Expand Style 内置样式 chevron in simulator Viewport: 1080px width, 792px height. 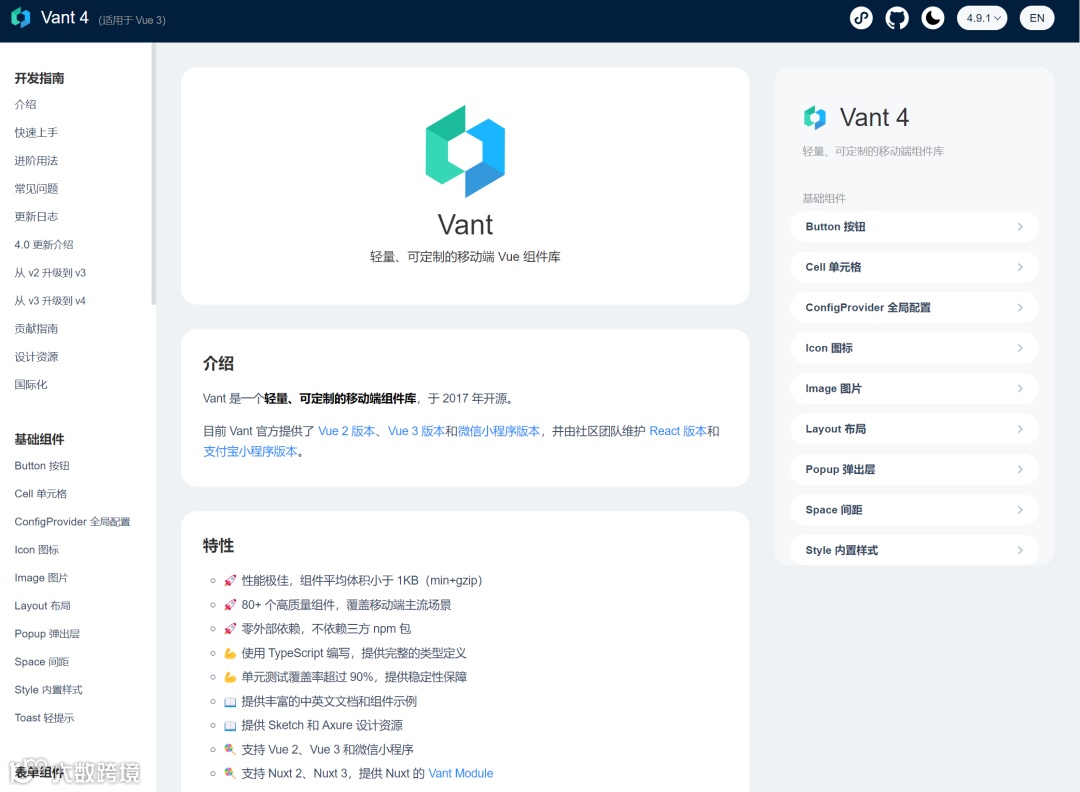point(1020,550)
